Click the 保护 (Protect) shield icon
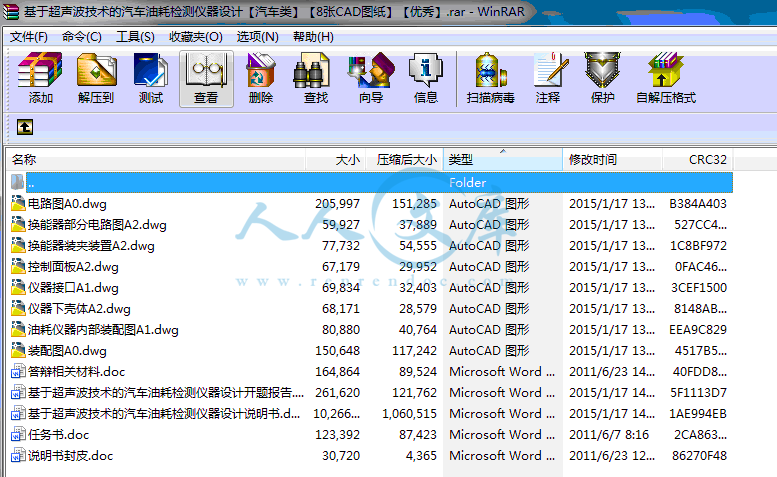This screenshot has width=777, height=477. (603, 71)
